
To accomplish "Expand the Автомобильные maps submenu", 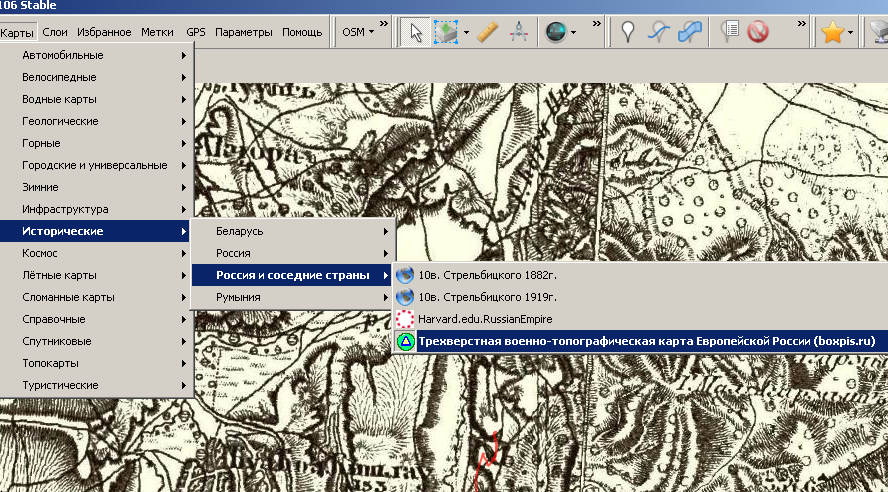I will tap(96, 55).
